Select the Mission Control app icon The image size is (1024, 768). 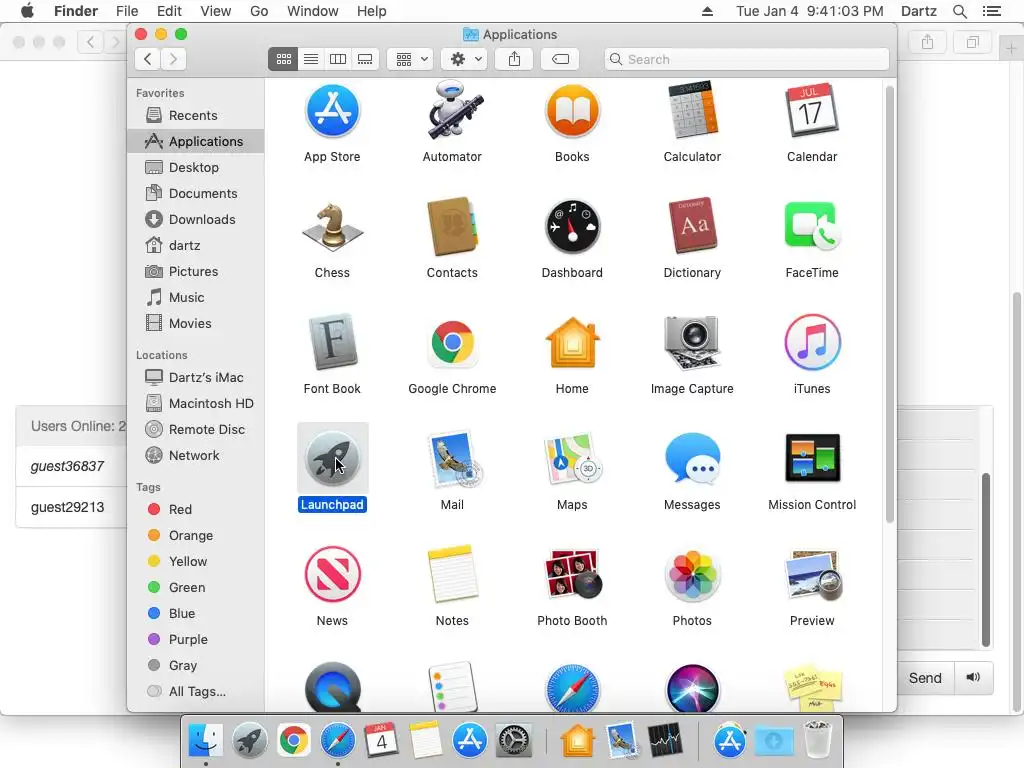click(x=812, y=458)
